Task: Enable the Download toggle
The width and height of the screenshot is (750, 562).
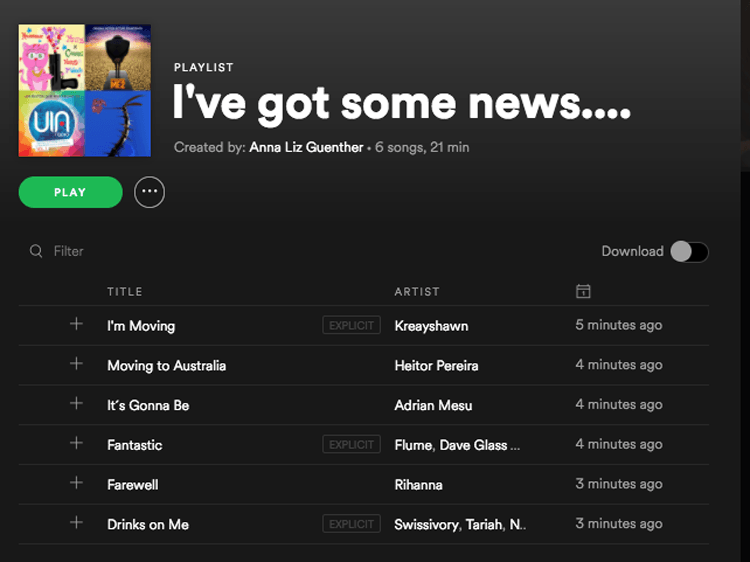Action: [689, 252]
